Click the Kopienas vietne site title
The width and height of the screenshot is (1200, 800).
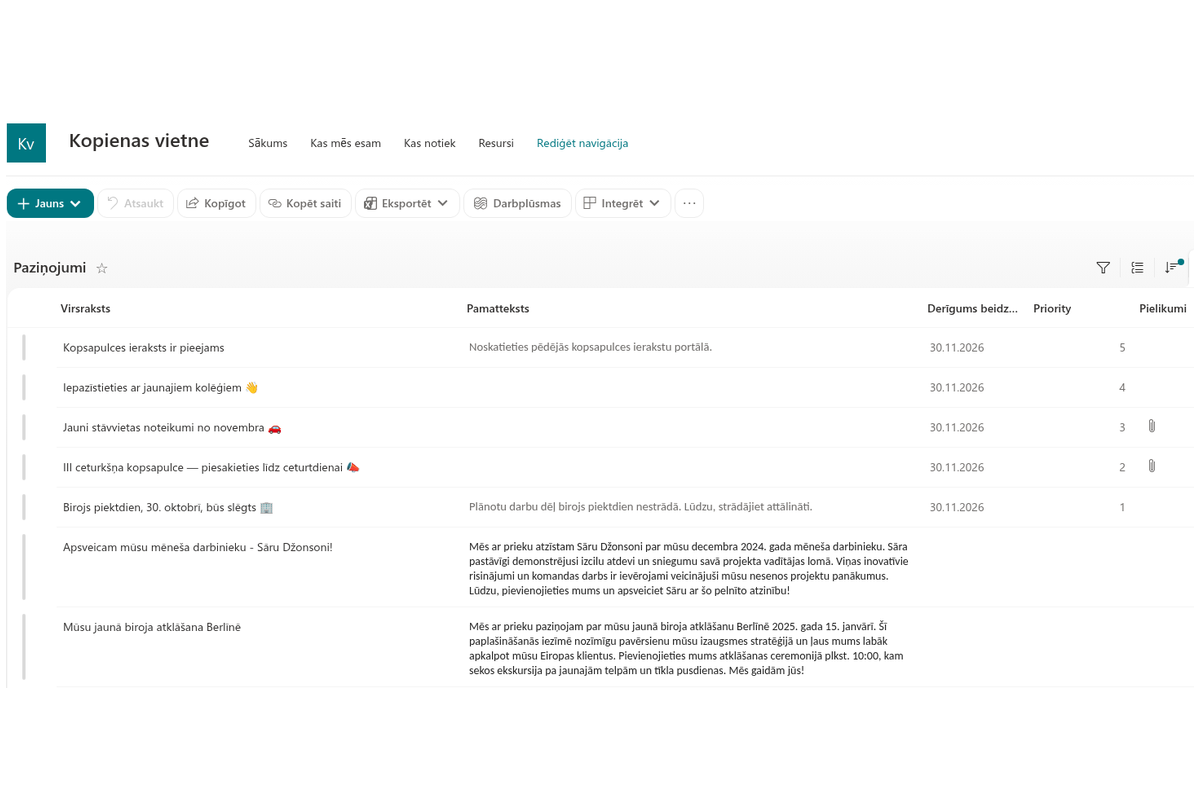click(x=139, y=141)
